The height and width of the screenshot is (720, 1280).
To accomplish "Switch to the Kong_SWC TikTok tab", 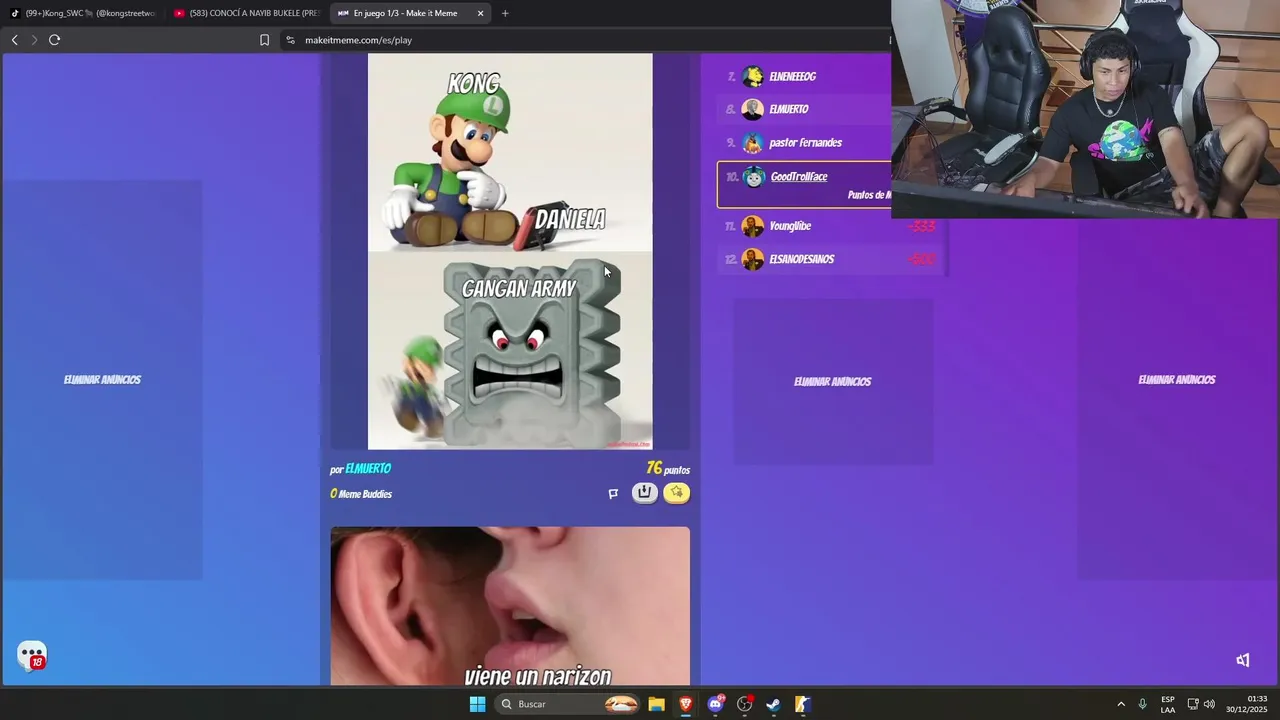I will click(x=83, y=13).
